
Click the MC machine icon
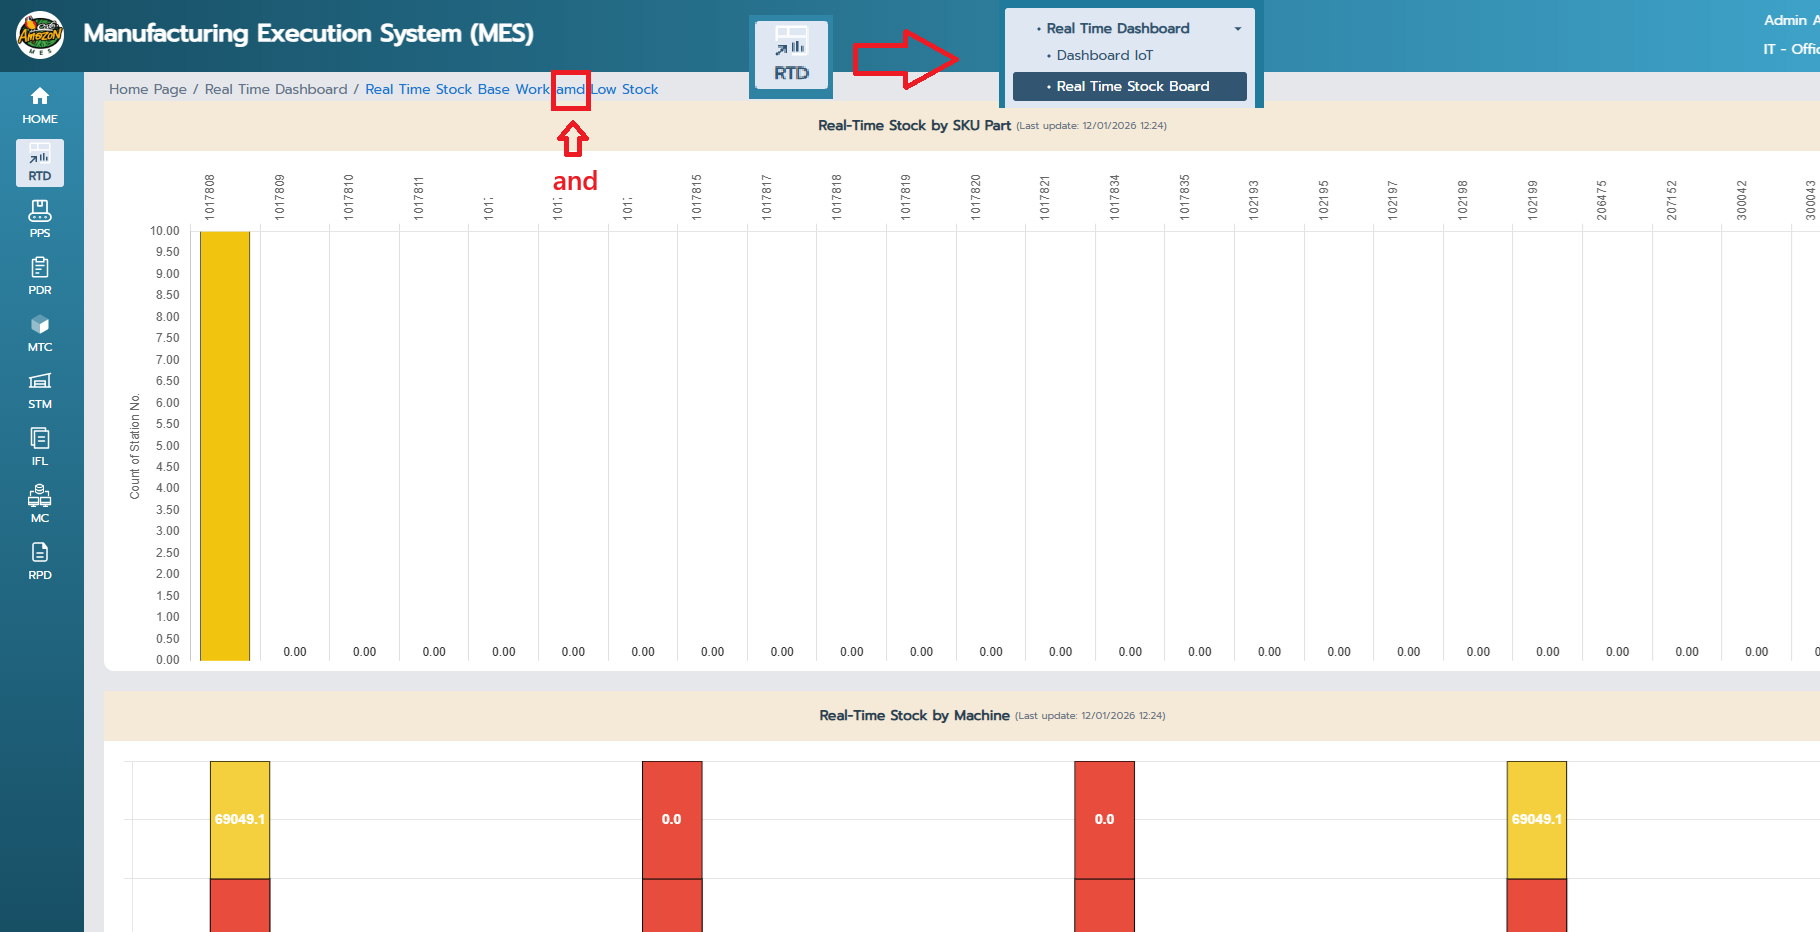(40, 504)
